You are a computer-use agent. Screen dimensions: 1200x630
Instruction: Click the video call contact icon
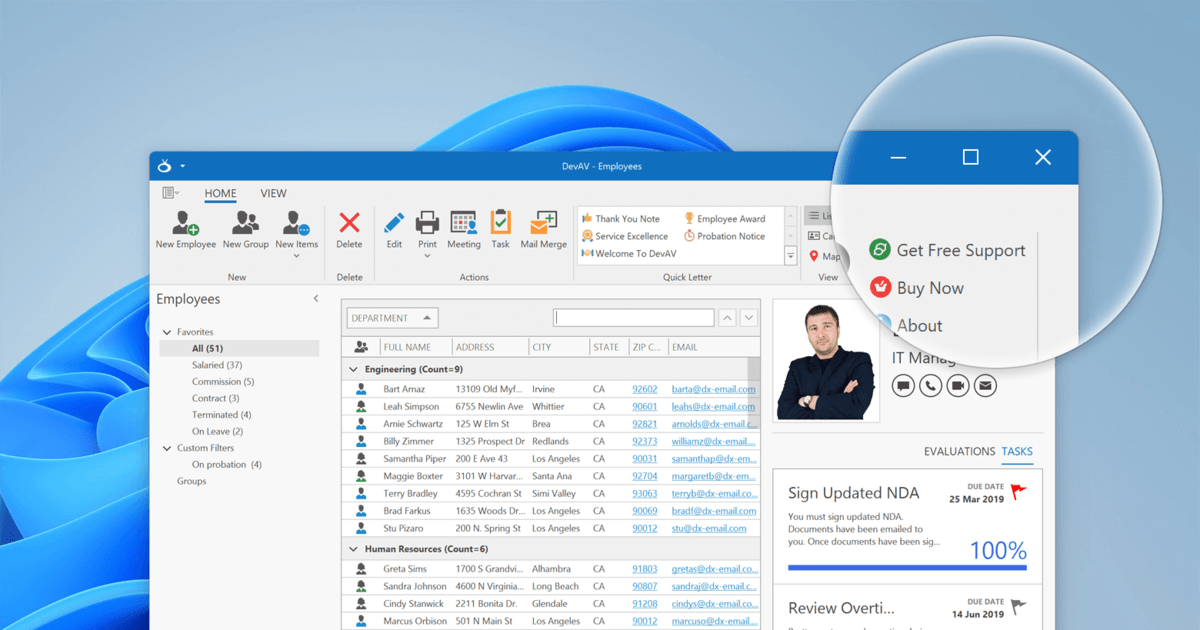(x=958, y=385)
